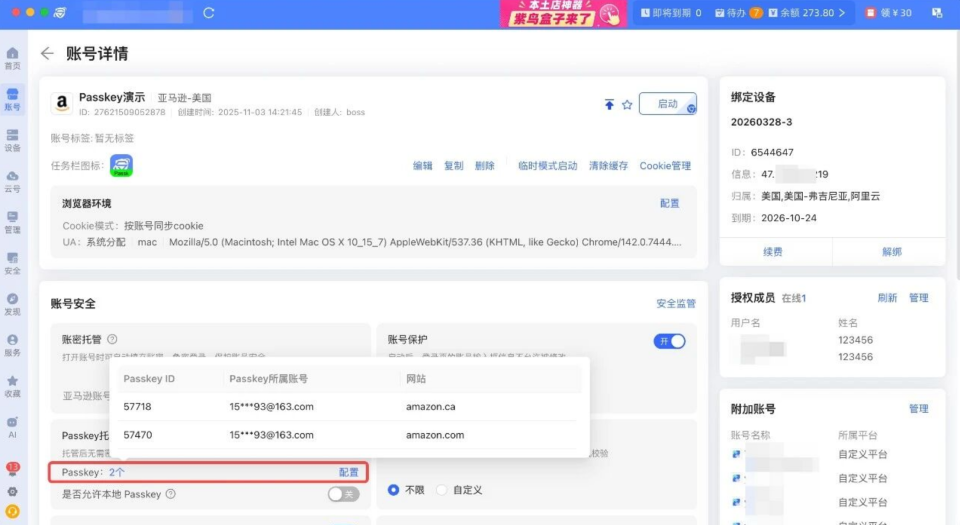Click the Passkey 2个 count
The width and height of the screenshot is (960, 525).
116,472
